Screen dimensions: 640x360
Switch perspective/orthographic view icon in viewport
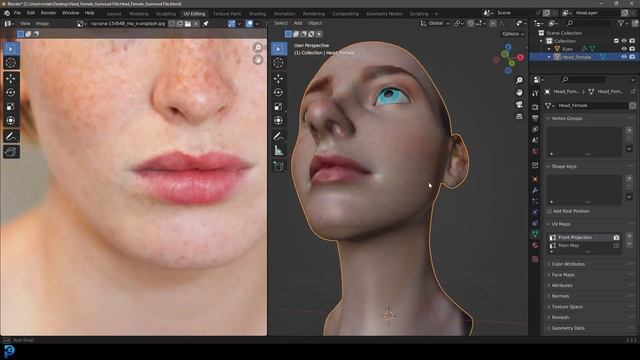519,117
